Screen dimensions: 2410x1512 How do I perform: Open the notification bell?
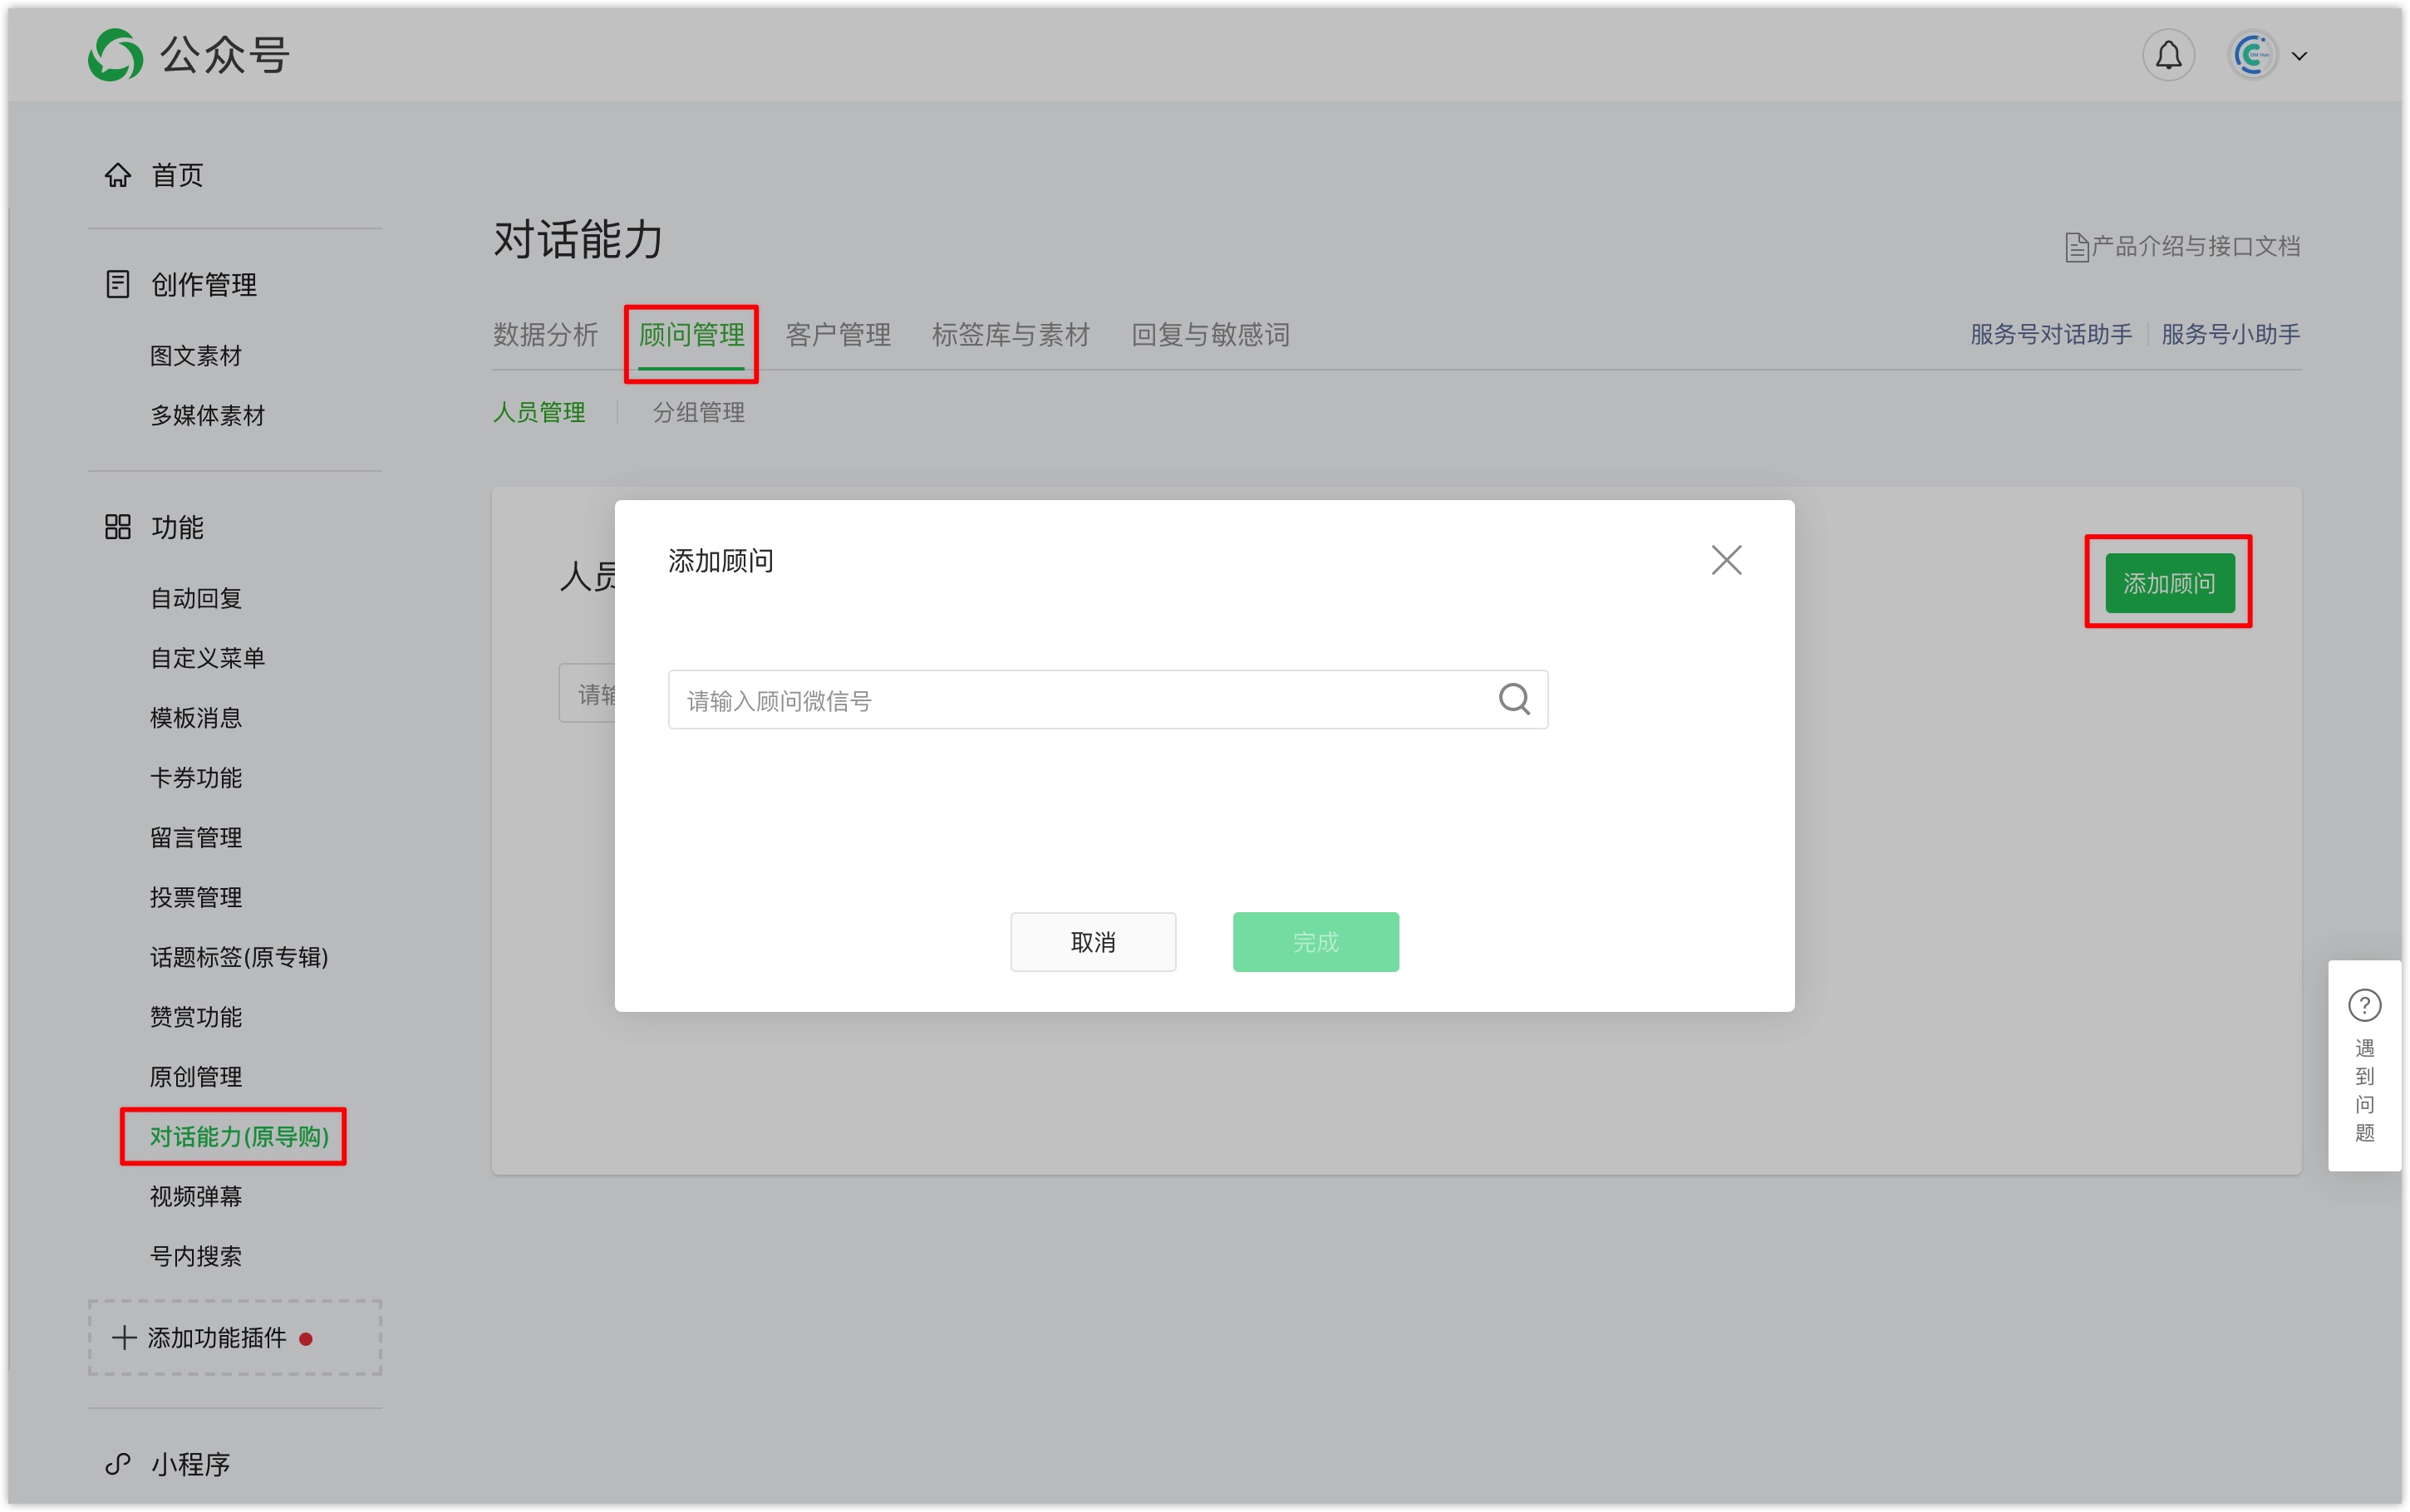tap(2167, 56)
